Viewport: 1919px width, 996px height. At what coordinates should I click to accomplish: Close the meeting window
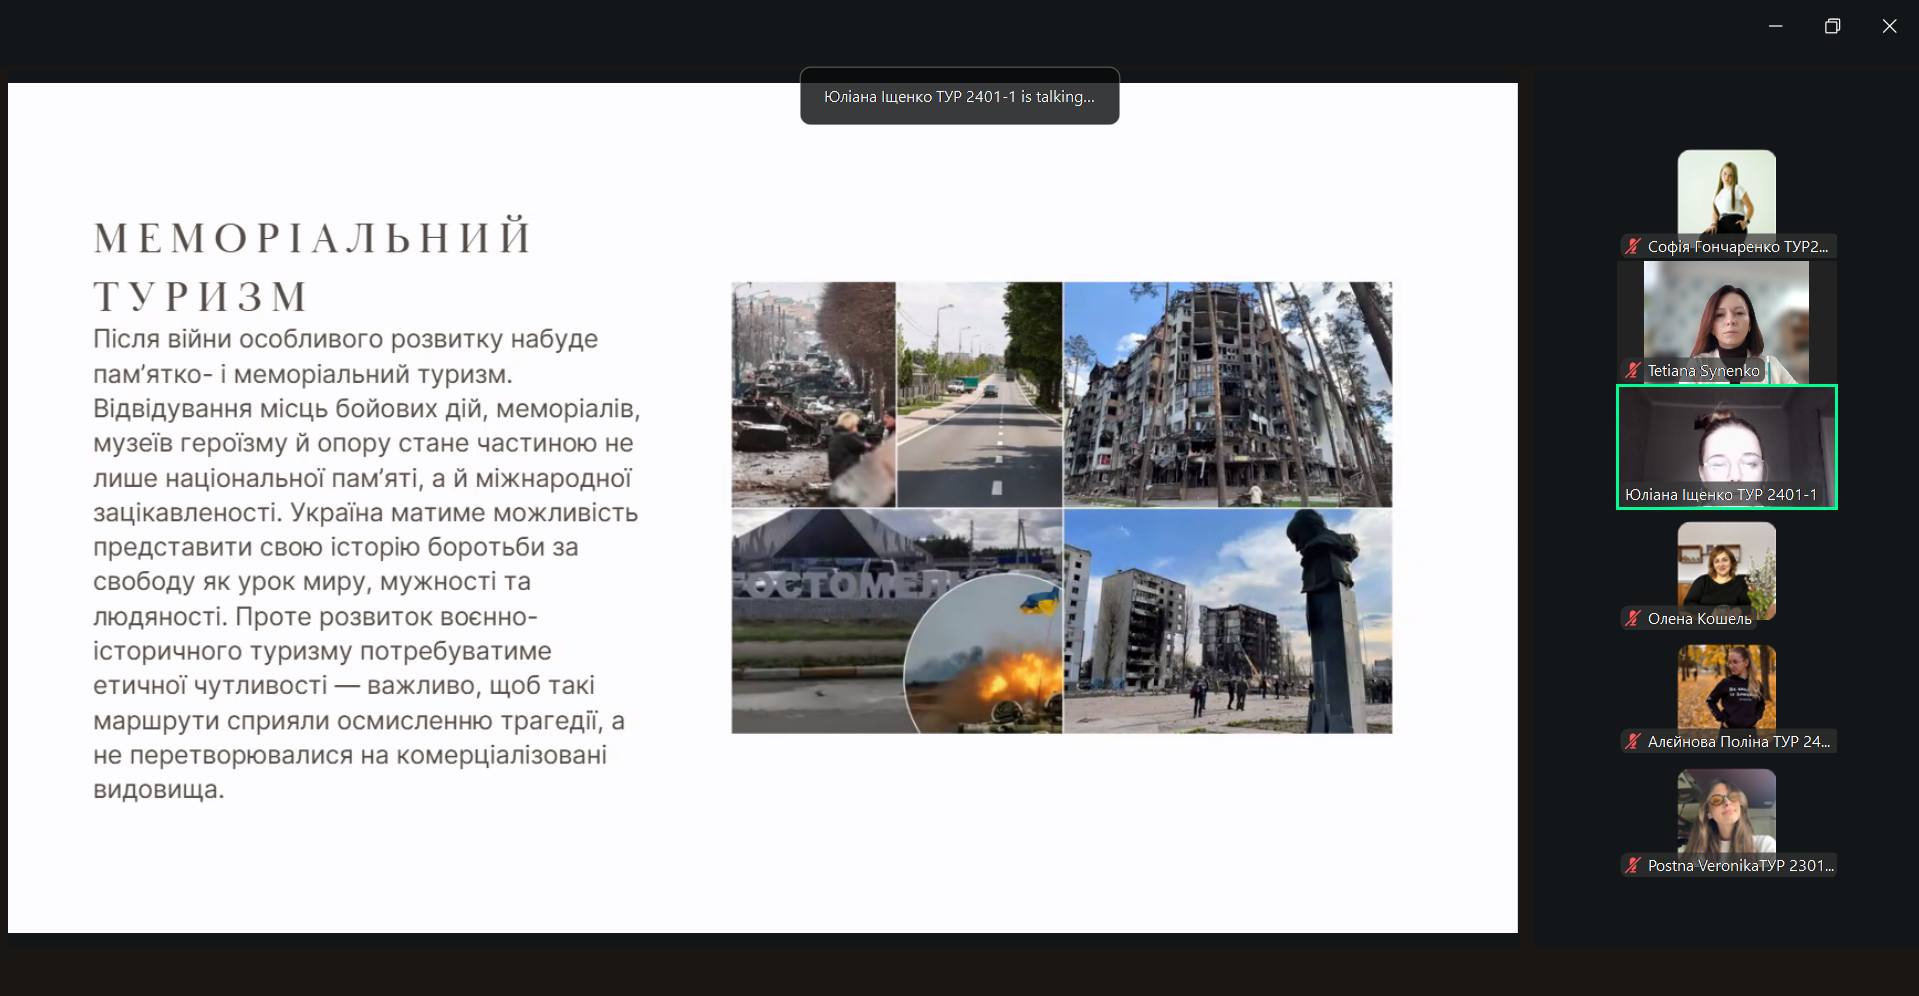click(x=1889, y=26)
